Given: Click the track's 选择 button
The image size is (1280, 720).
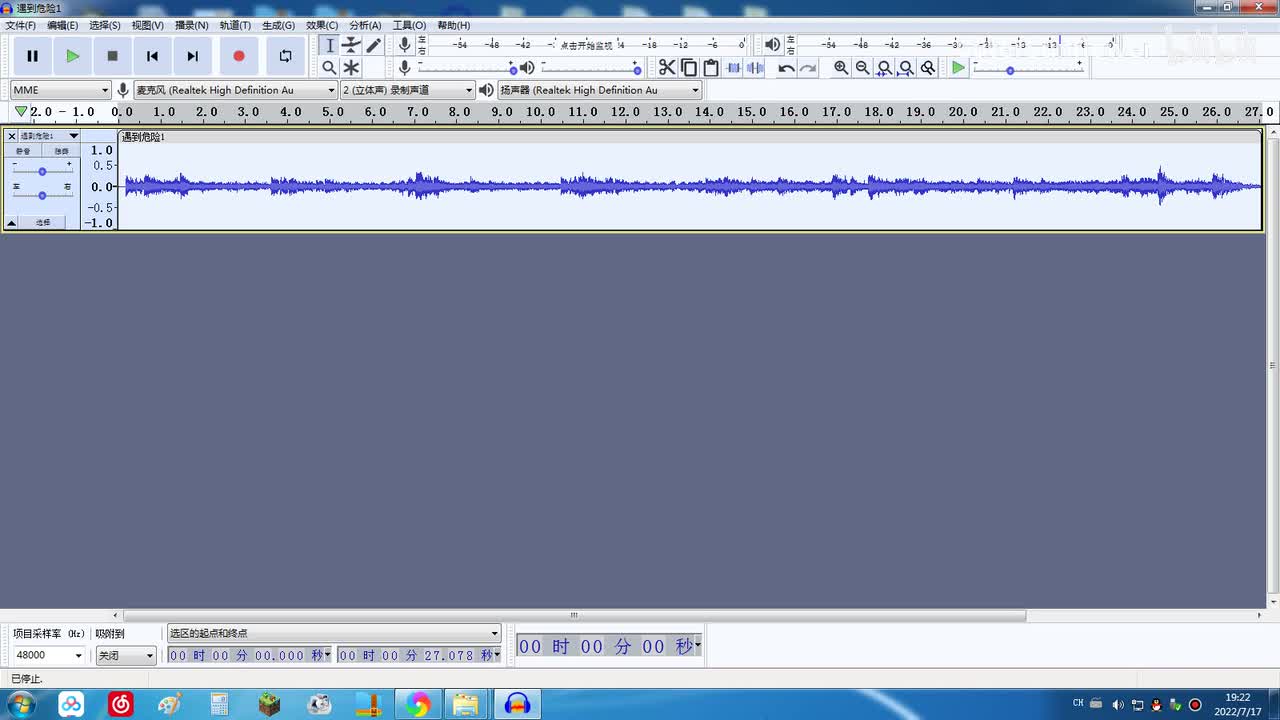Looking at the screenshot, I should point(43,222).
